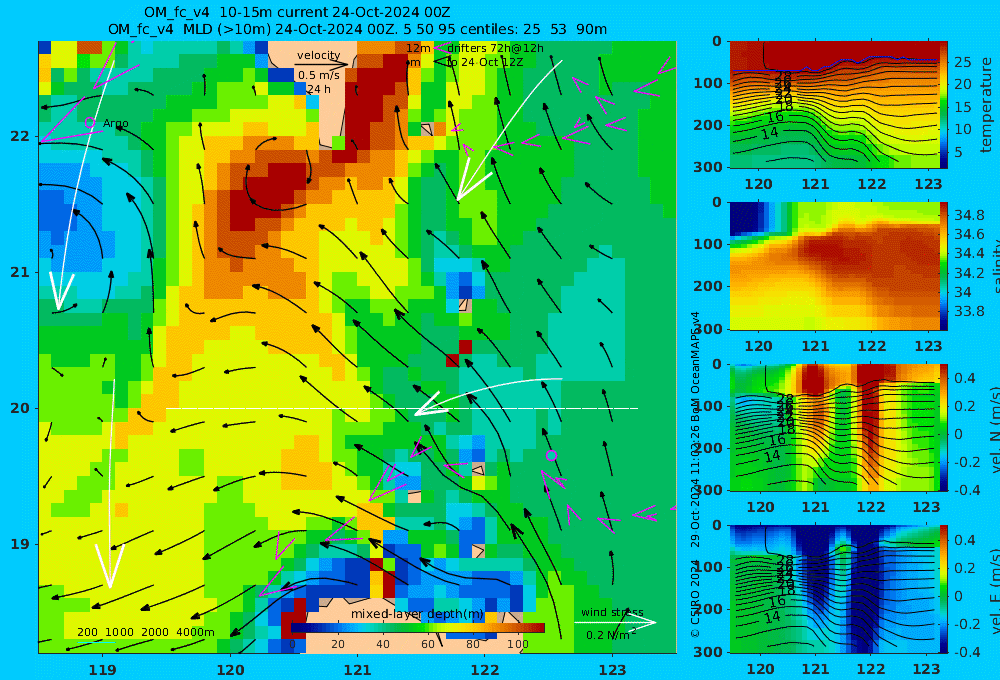
Task: Click the "34.8" tick on the salinity colorbar
Action: (969, 215)
